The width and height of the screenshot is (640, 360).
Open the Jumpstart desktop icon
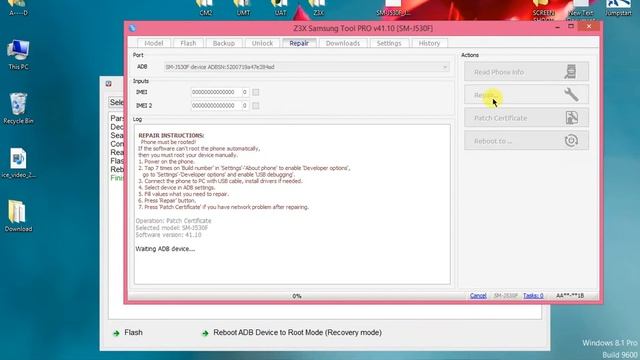coord(619,7)
